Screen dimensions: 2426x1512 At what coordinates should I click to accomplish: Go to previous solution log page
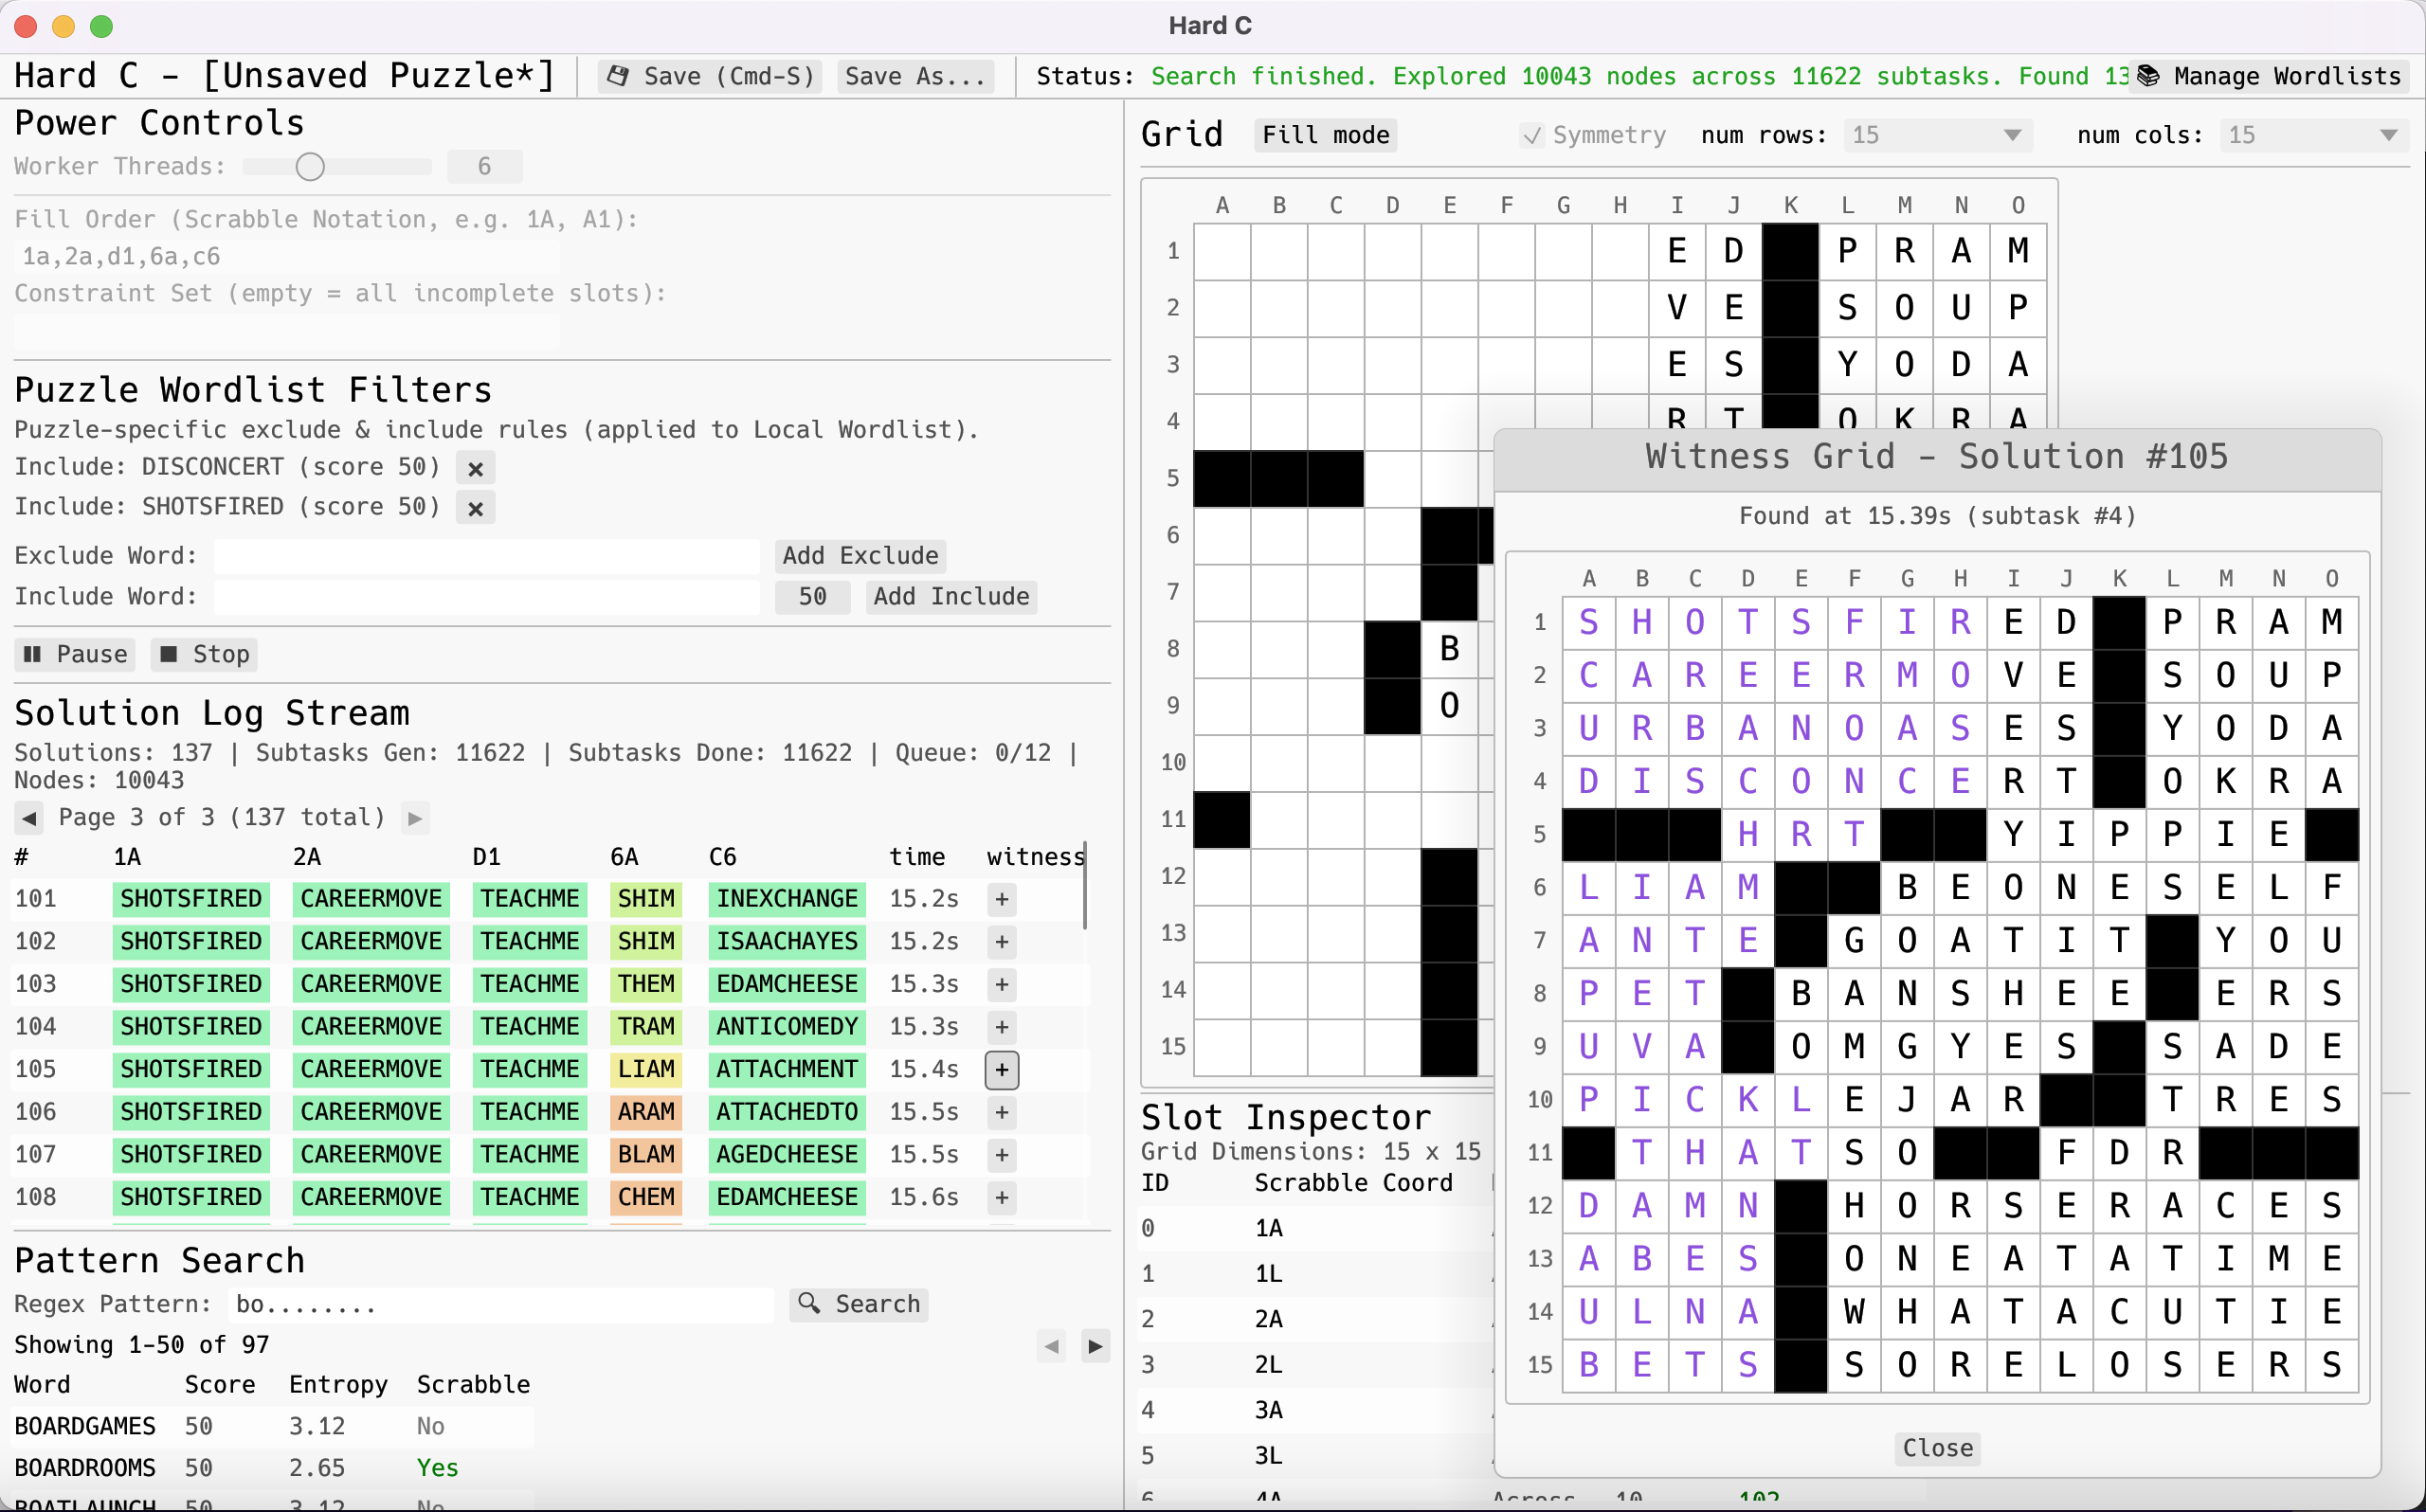click(29, 818)
